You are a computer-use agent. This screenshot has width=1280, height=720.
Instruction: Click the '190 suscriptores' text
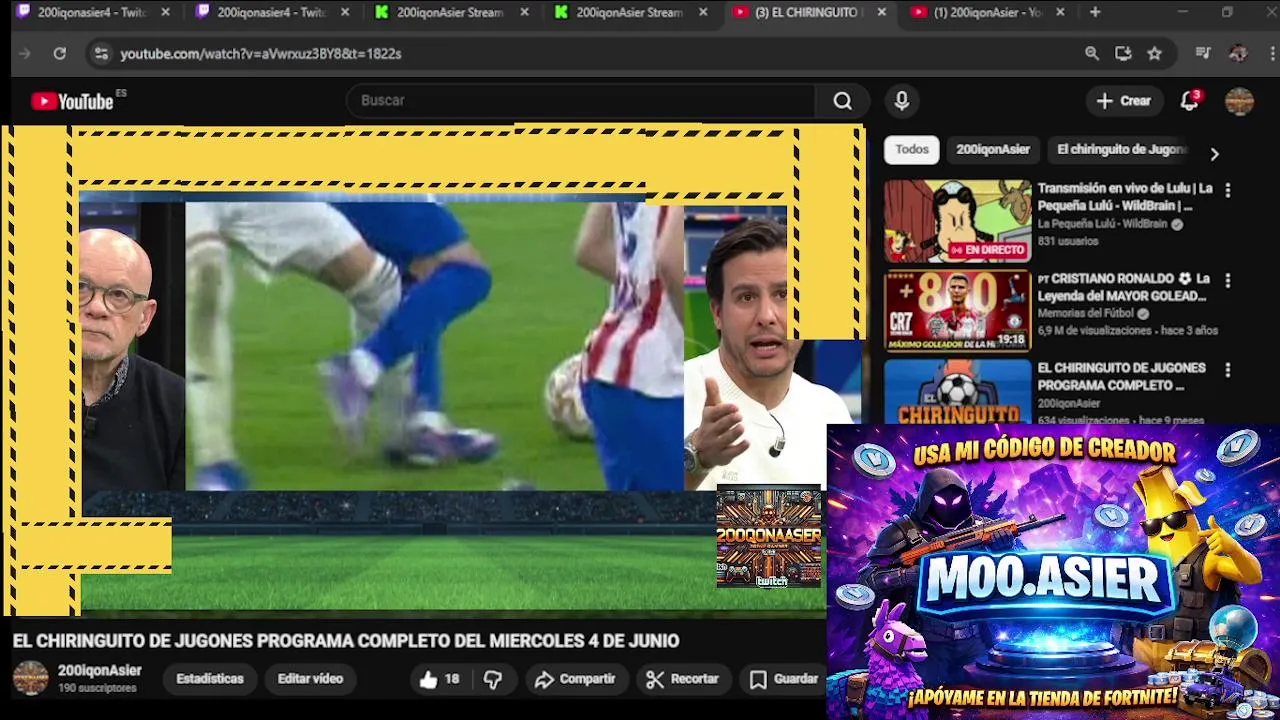(x=97, y=689)
